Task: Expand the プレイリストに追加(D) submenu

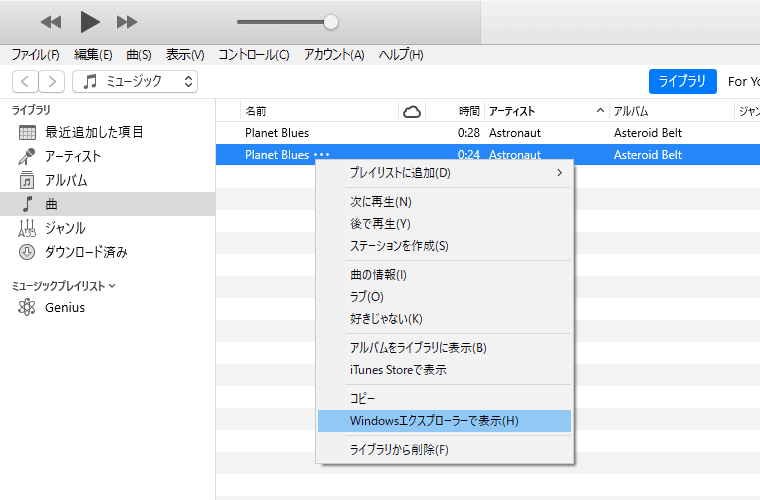Action: (x=444, y=172)
